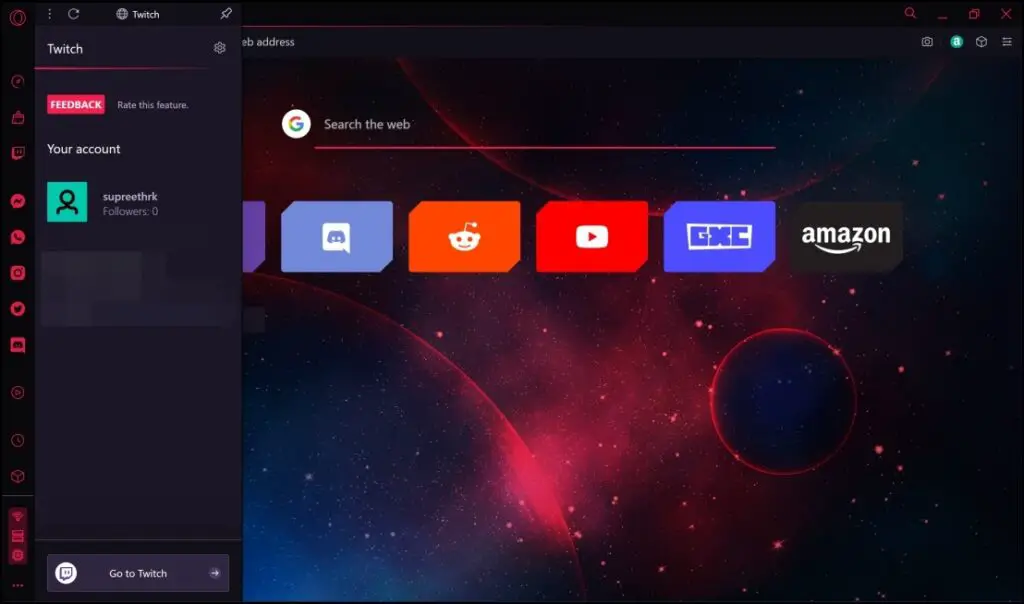Open Discord from the sidebar
1024x604 pixels.
pyautogui.click(x=18, y=345)
